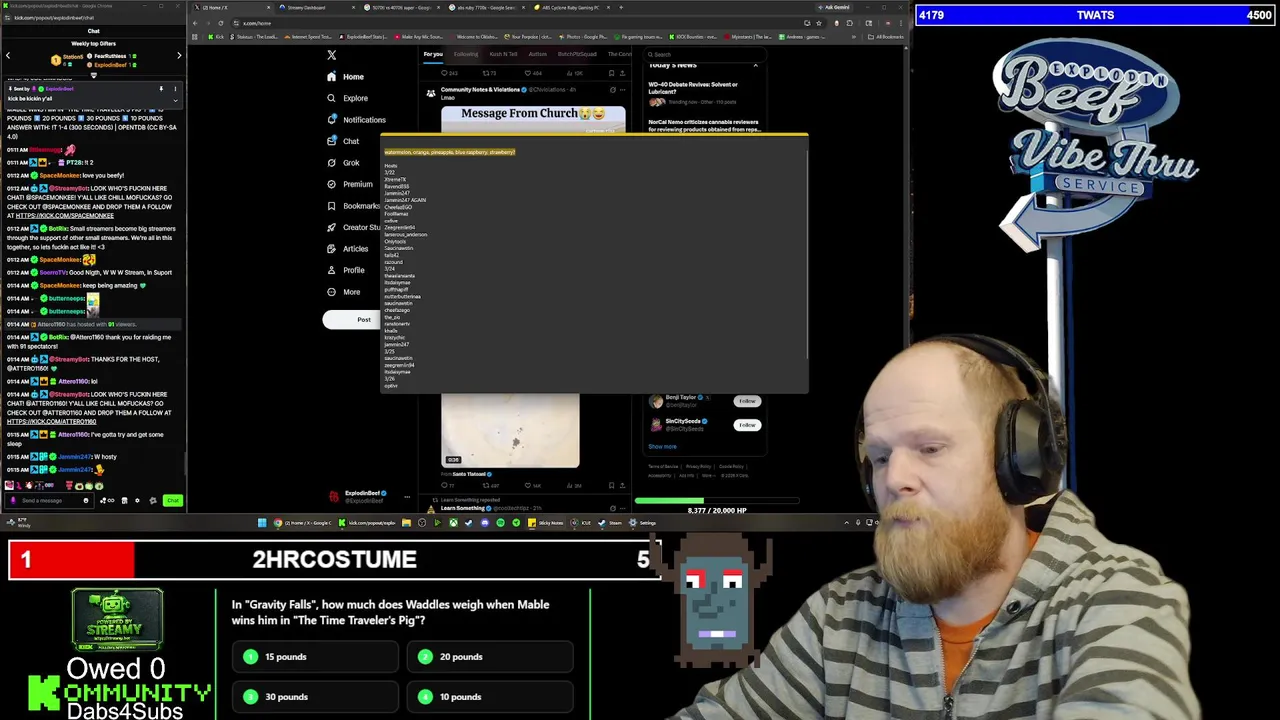This screenshot has height=720, width=1280.
Task: Open Grok in the X sidebar
Action: 342,163
